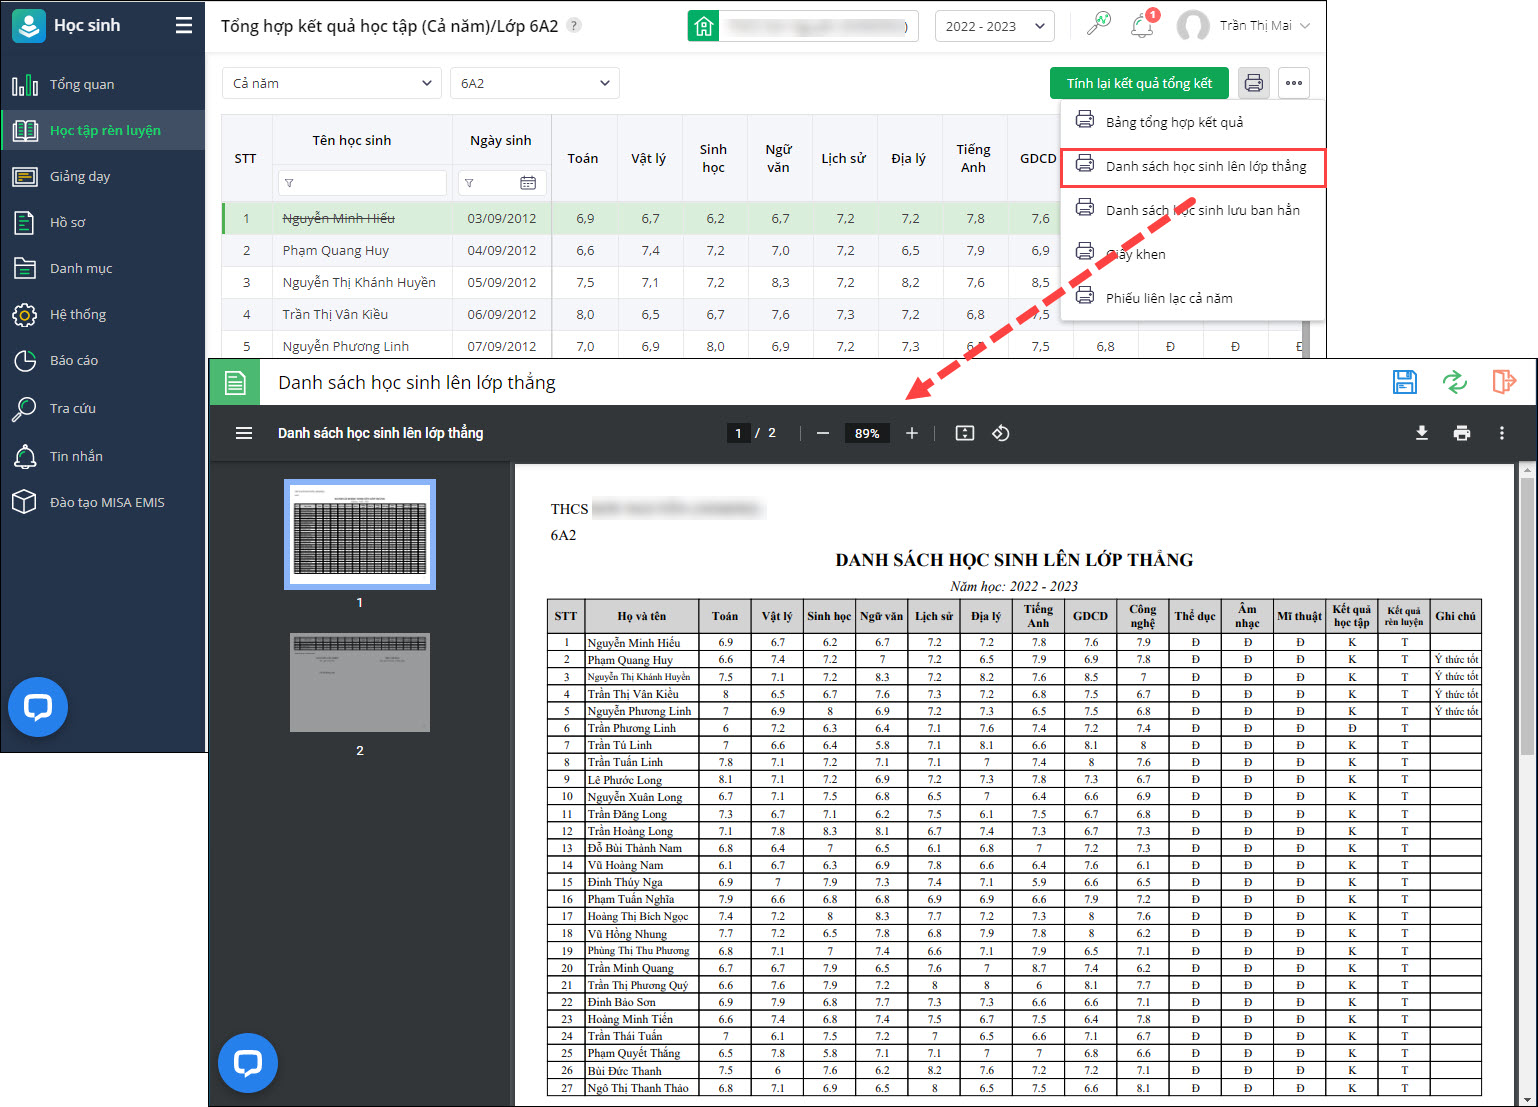The image size is (1538, 1107).
Task: Click the rotate page icon in PDF toolbar
Action: point(1001,433)
